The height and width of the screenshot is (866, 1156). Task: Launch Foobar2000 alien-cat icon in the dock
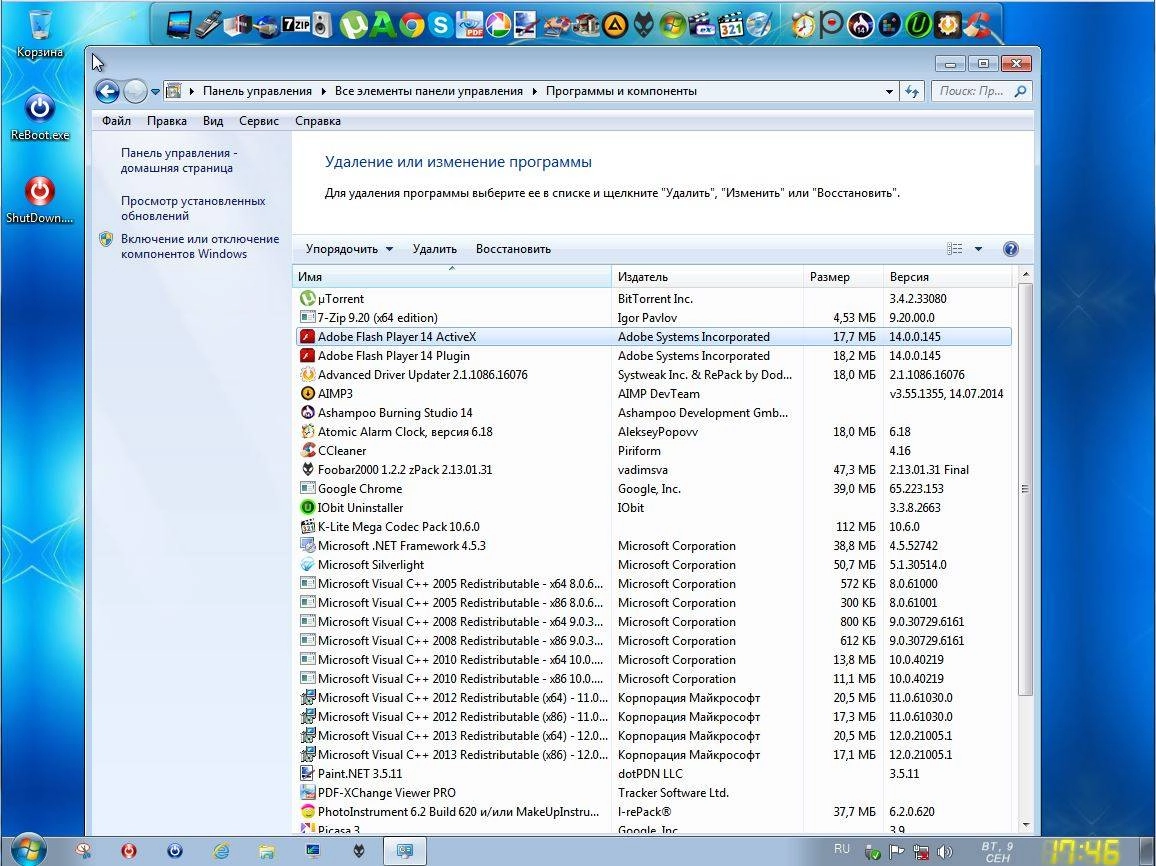coord(644,25)
